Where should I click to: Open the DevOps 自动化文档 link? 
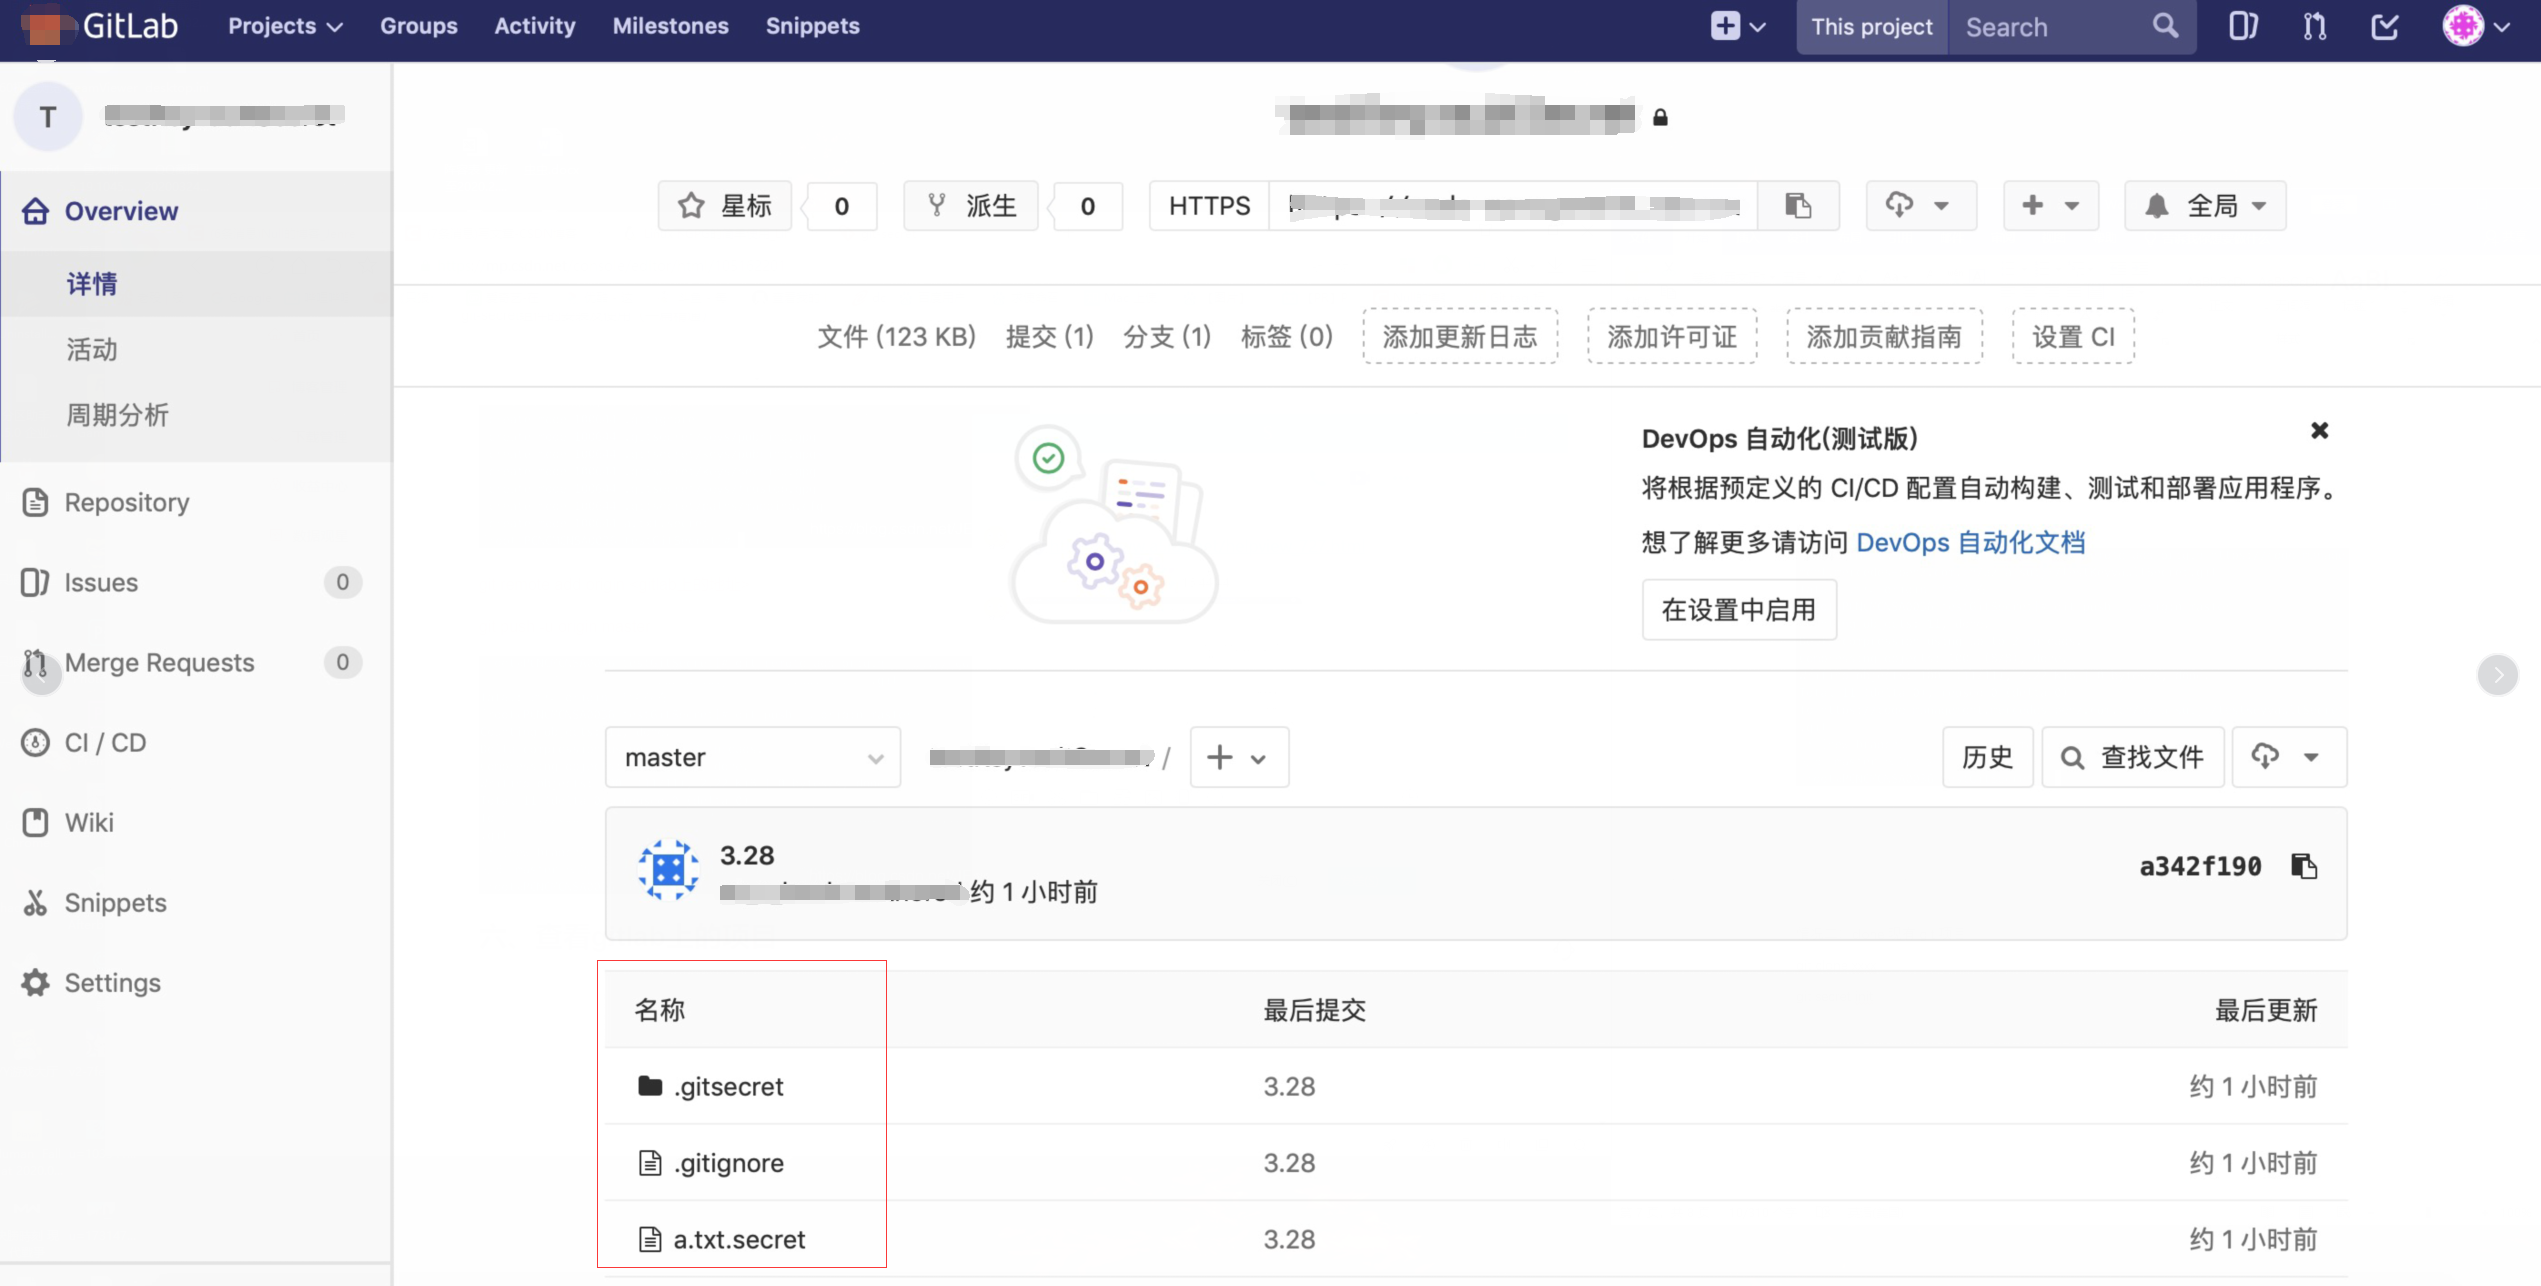1971,542
